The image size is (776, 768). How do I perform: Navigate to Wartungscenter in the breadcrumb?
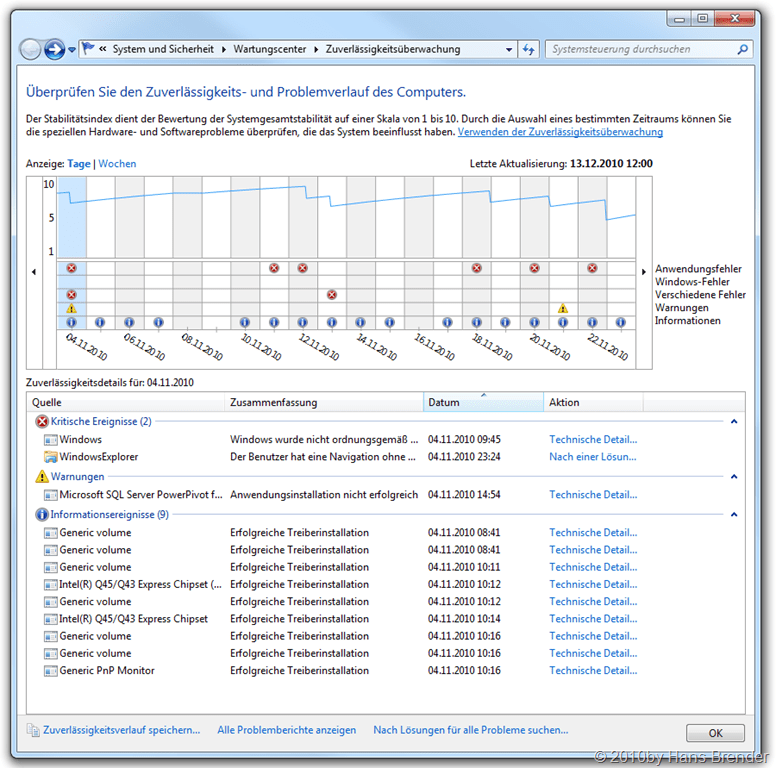point(270,49)
